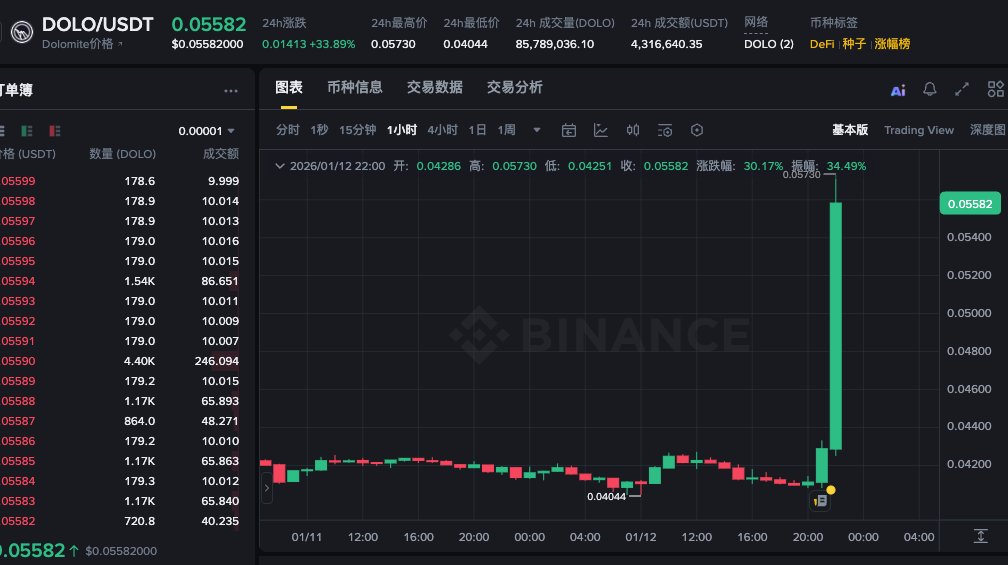Click the 种子 tag
The image size is (1008, 565).
pyautogui.click(x=854, y=44)
